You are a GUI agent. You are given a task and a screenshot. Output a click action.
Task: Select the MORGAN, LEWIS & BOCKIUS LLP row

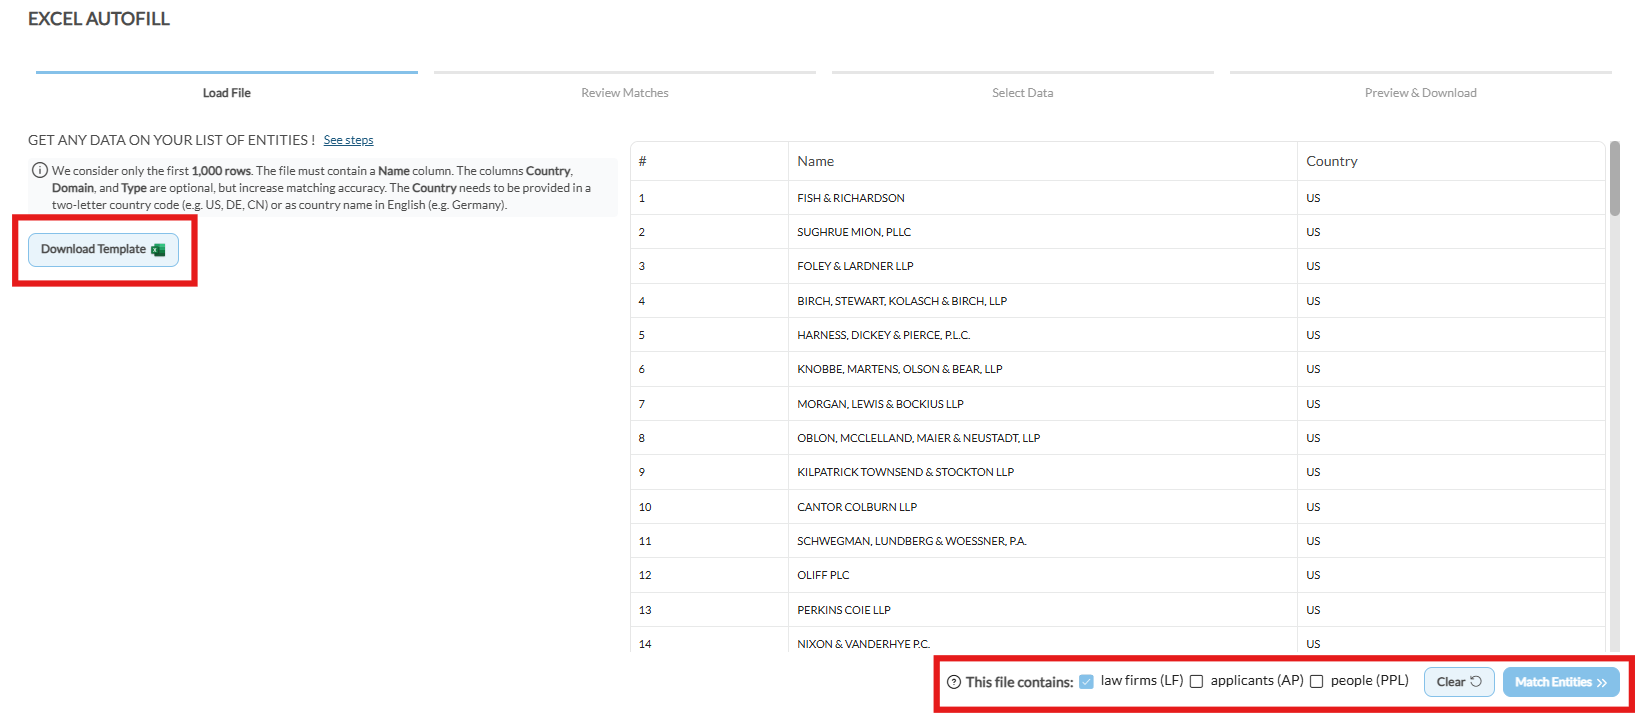[1118, 404]
